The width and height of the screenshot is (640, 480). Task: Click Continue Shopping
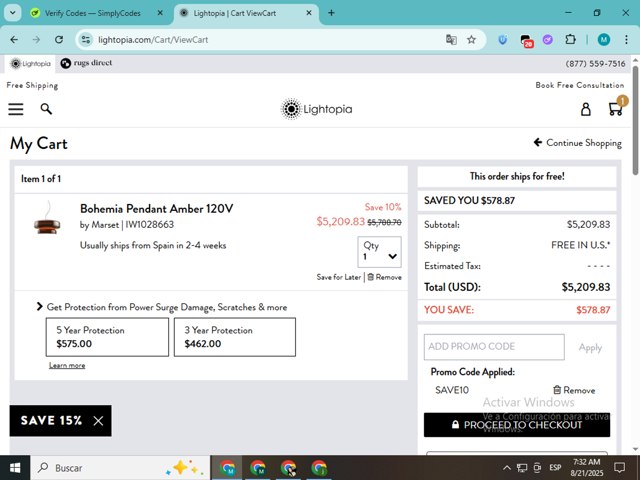(x=578, y=143)
